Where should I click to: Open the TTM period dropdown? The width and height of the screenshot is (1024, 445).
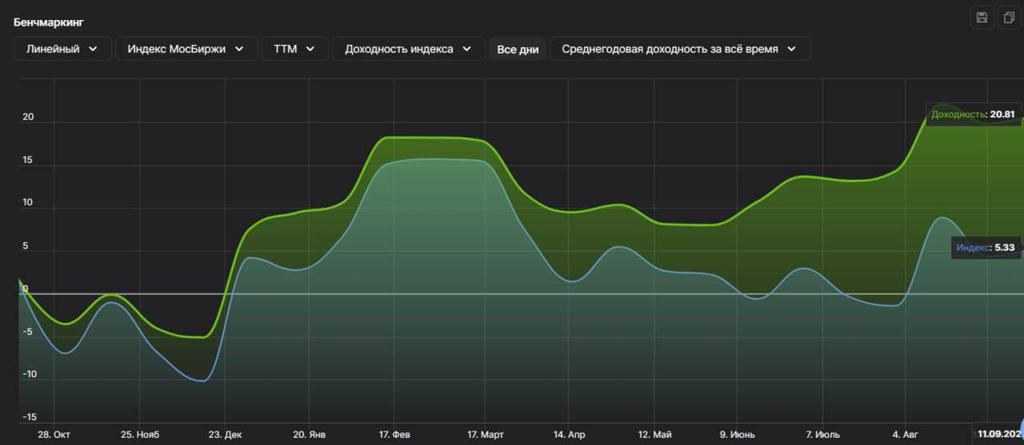pos(294,49)
